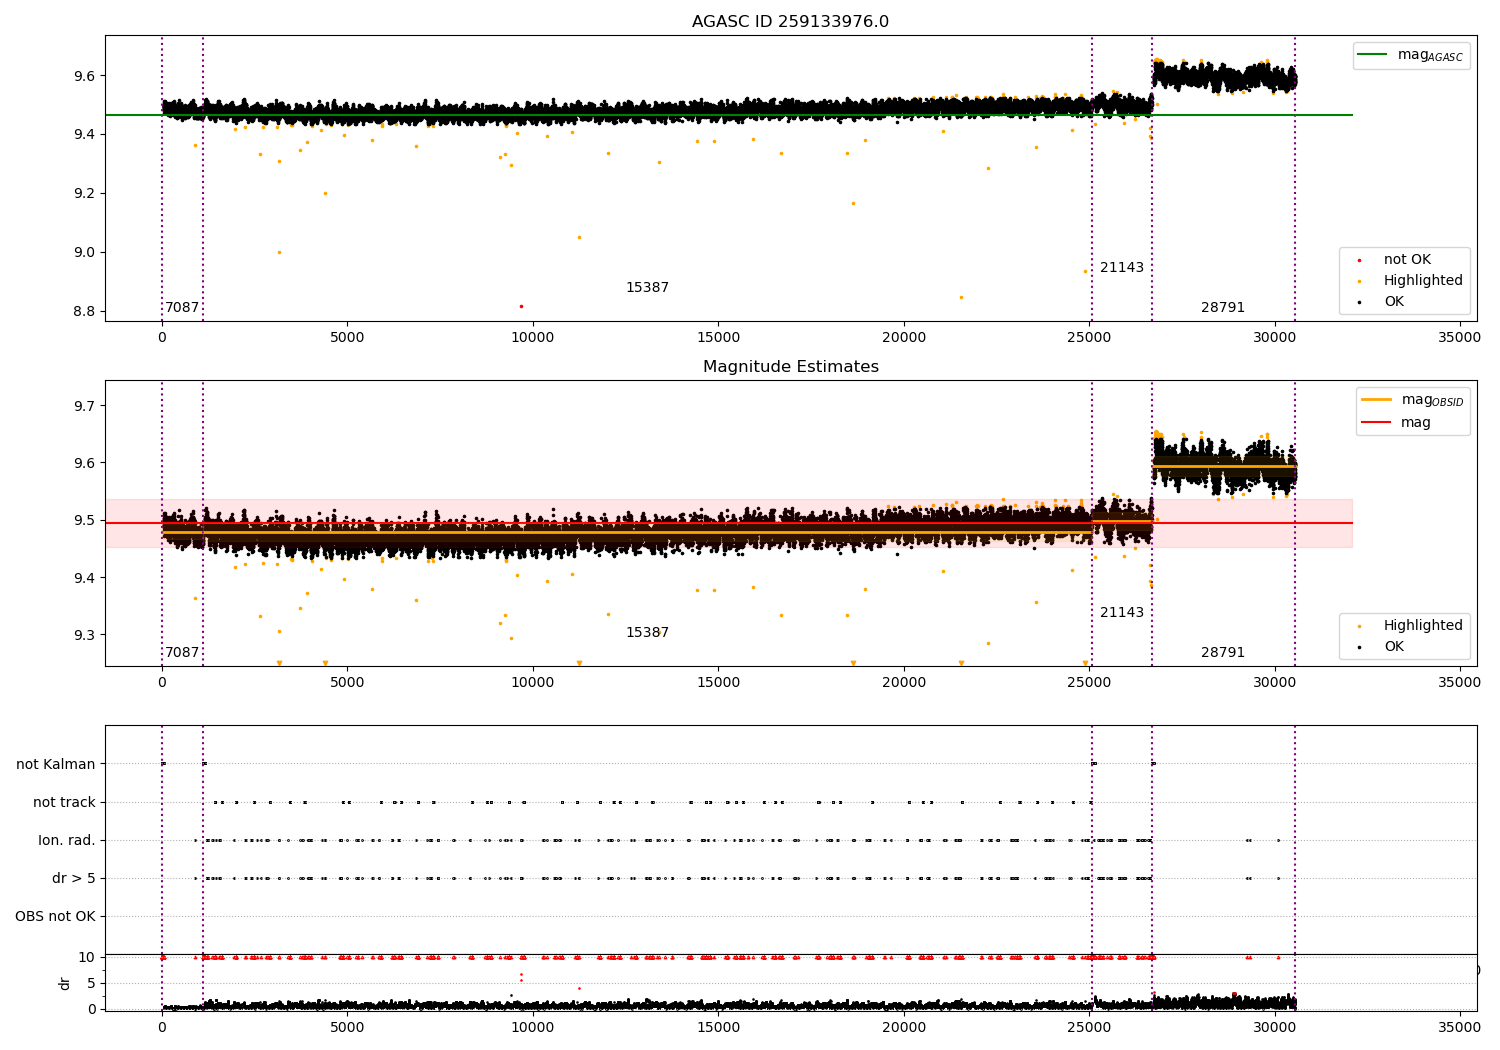Click the 20000 x-axis tick of Magnitude Estimates plot

pos(904,683)
